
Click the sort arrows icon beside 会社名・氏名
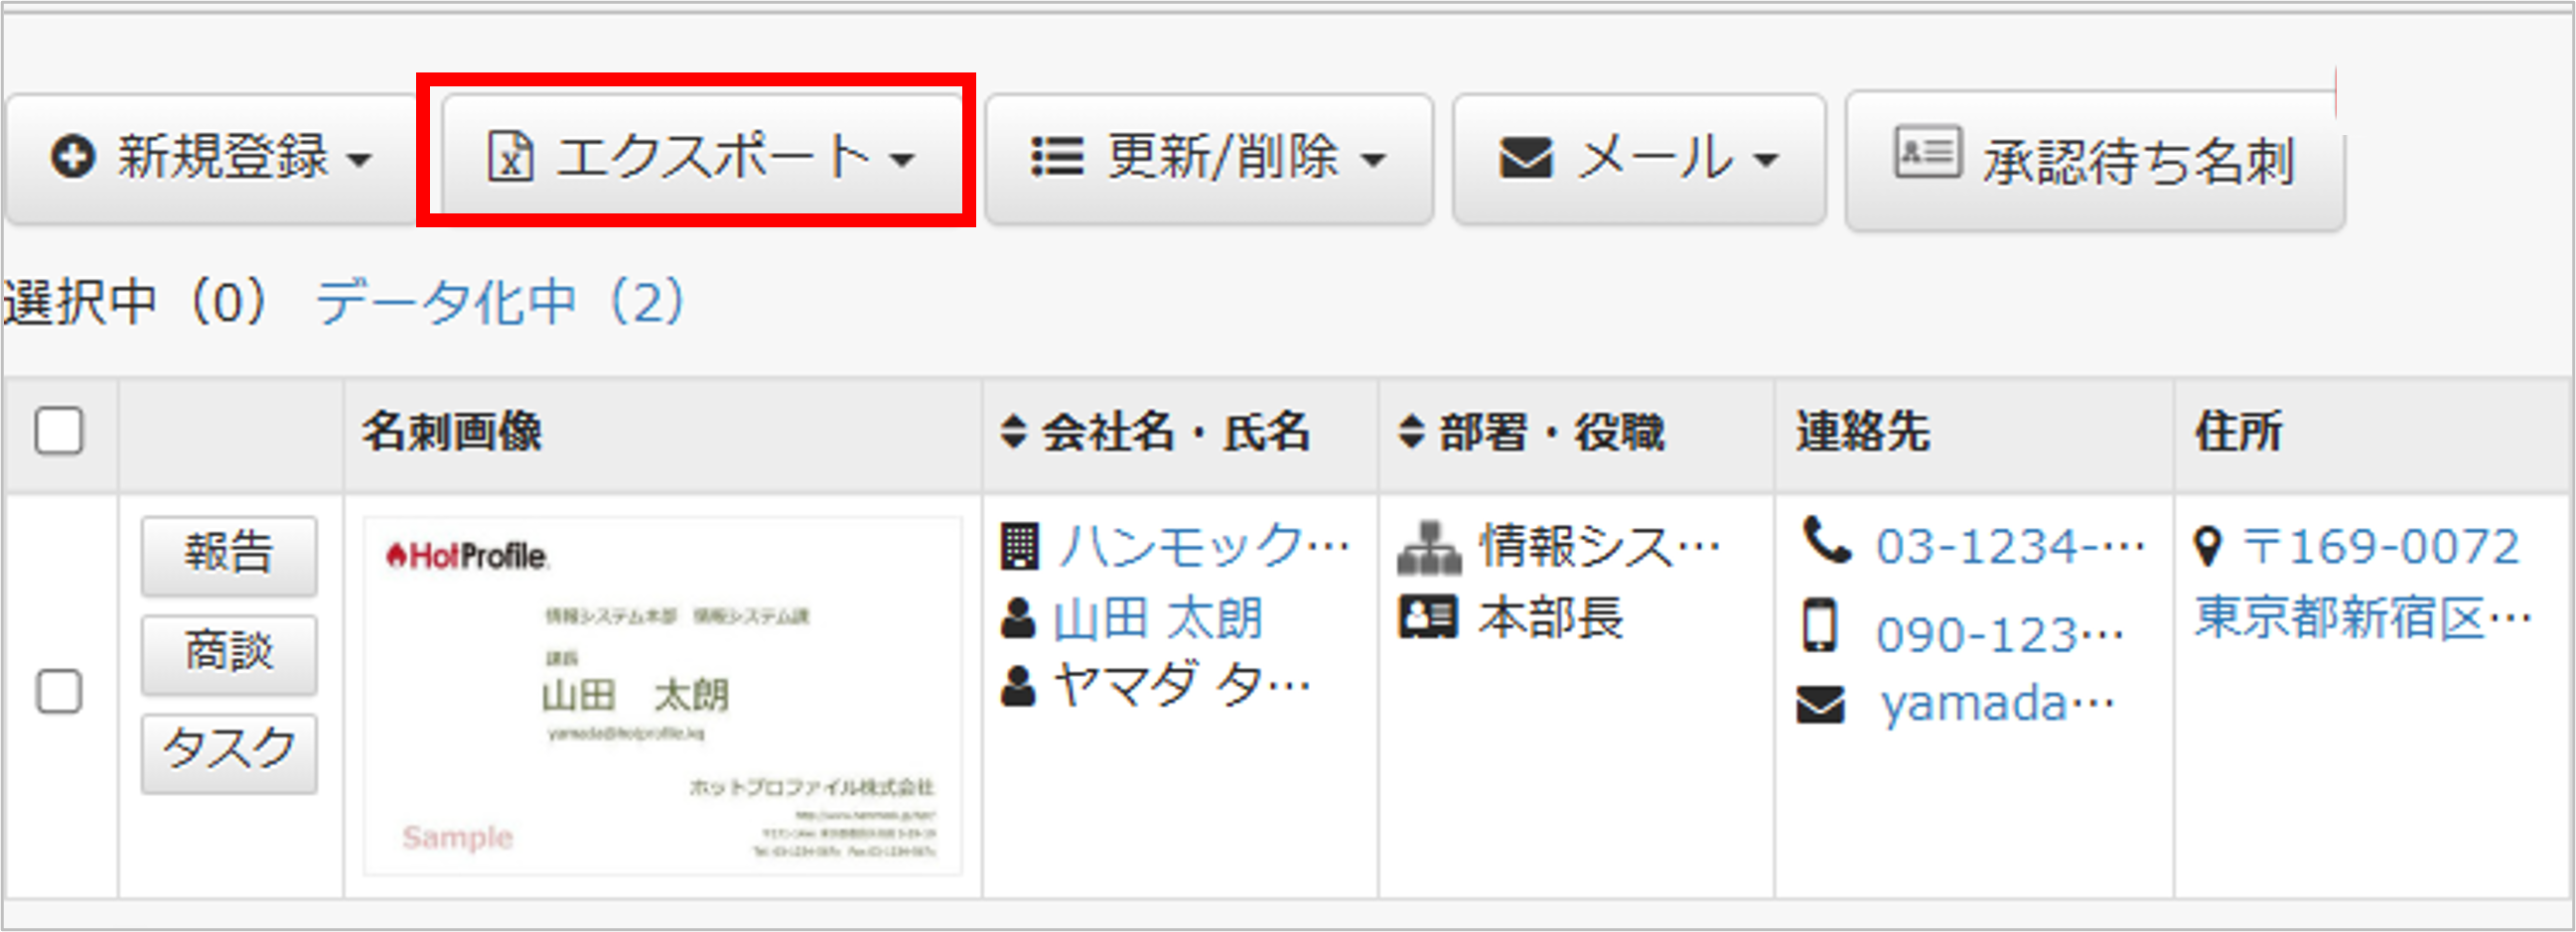tap(1013, 432)
